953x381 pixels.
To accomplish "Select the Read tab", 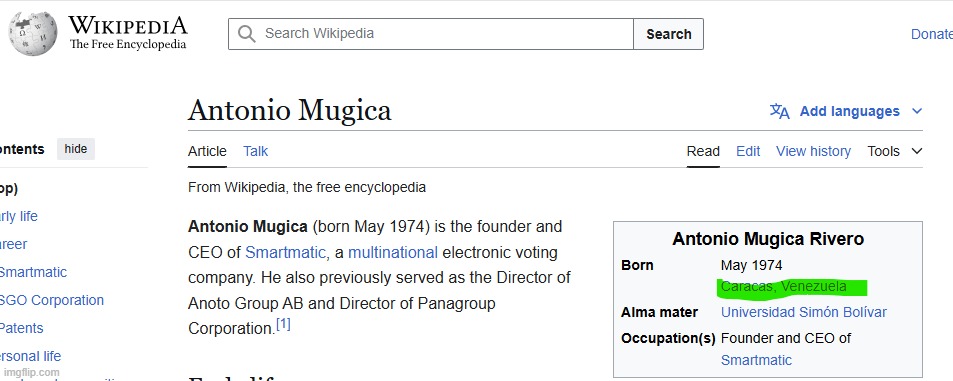I will coord(703,151).
